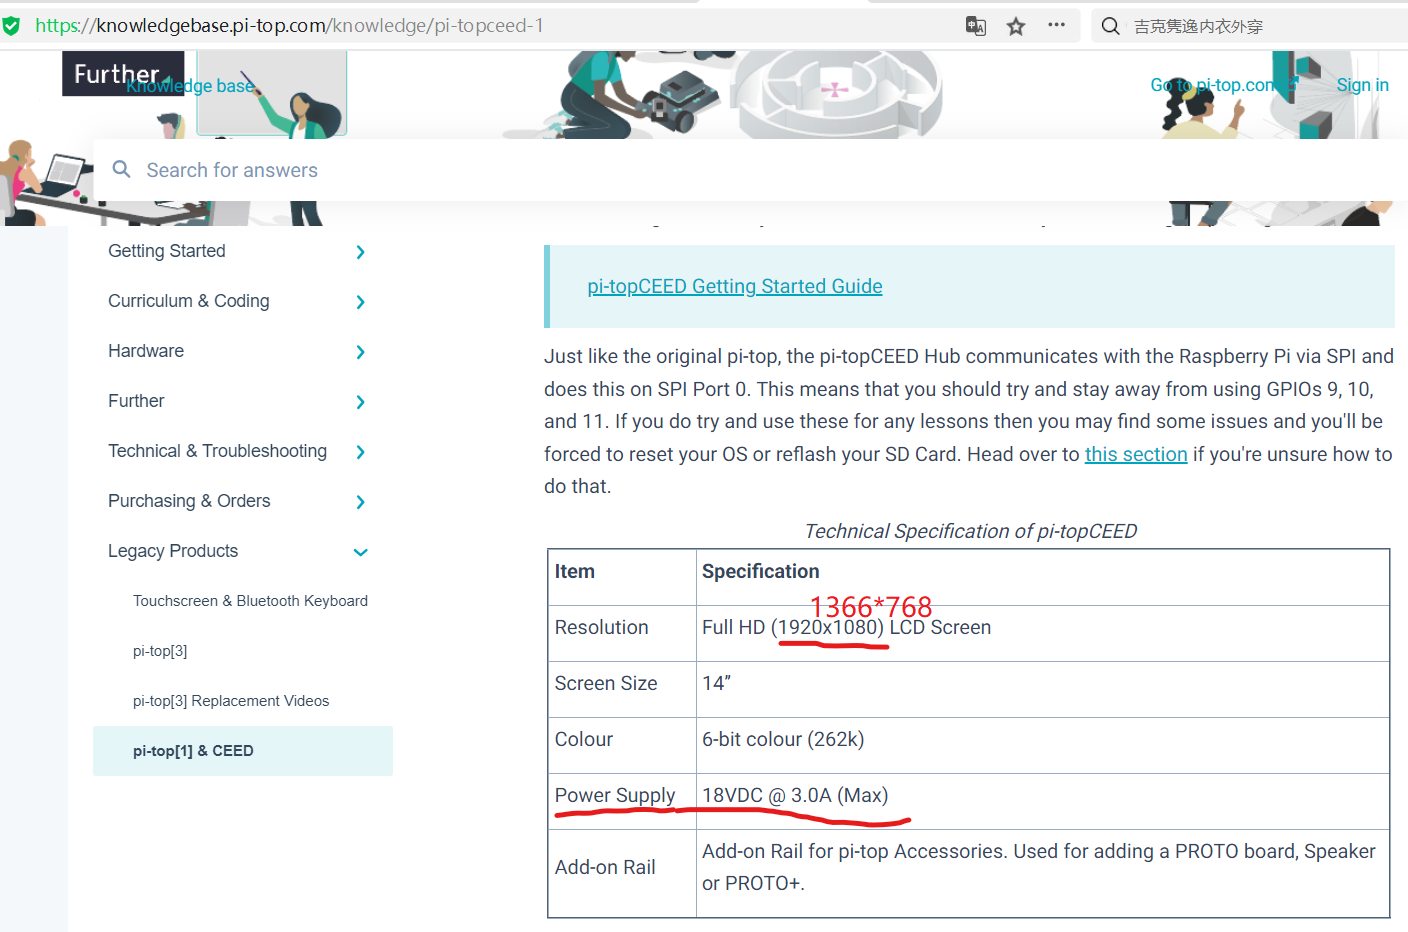Screen dimensions: 1408x932
Task: Follow the 'this section' link
Action: click(1136, 454)
